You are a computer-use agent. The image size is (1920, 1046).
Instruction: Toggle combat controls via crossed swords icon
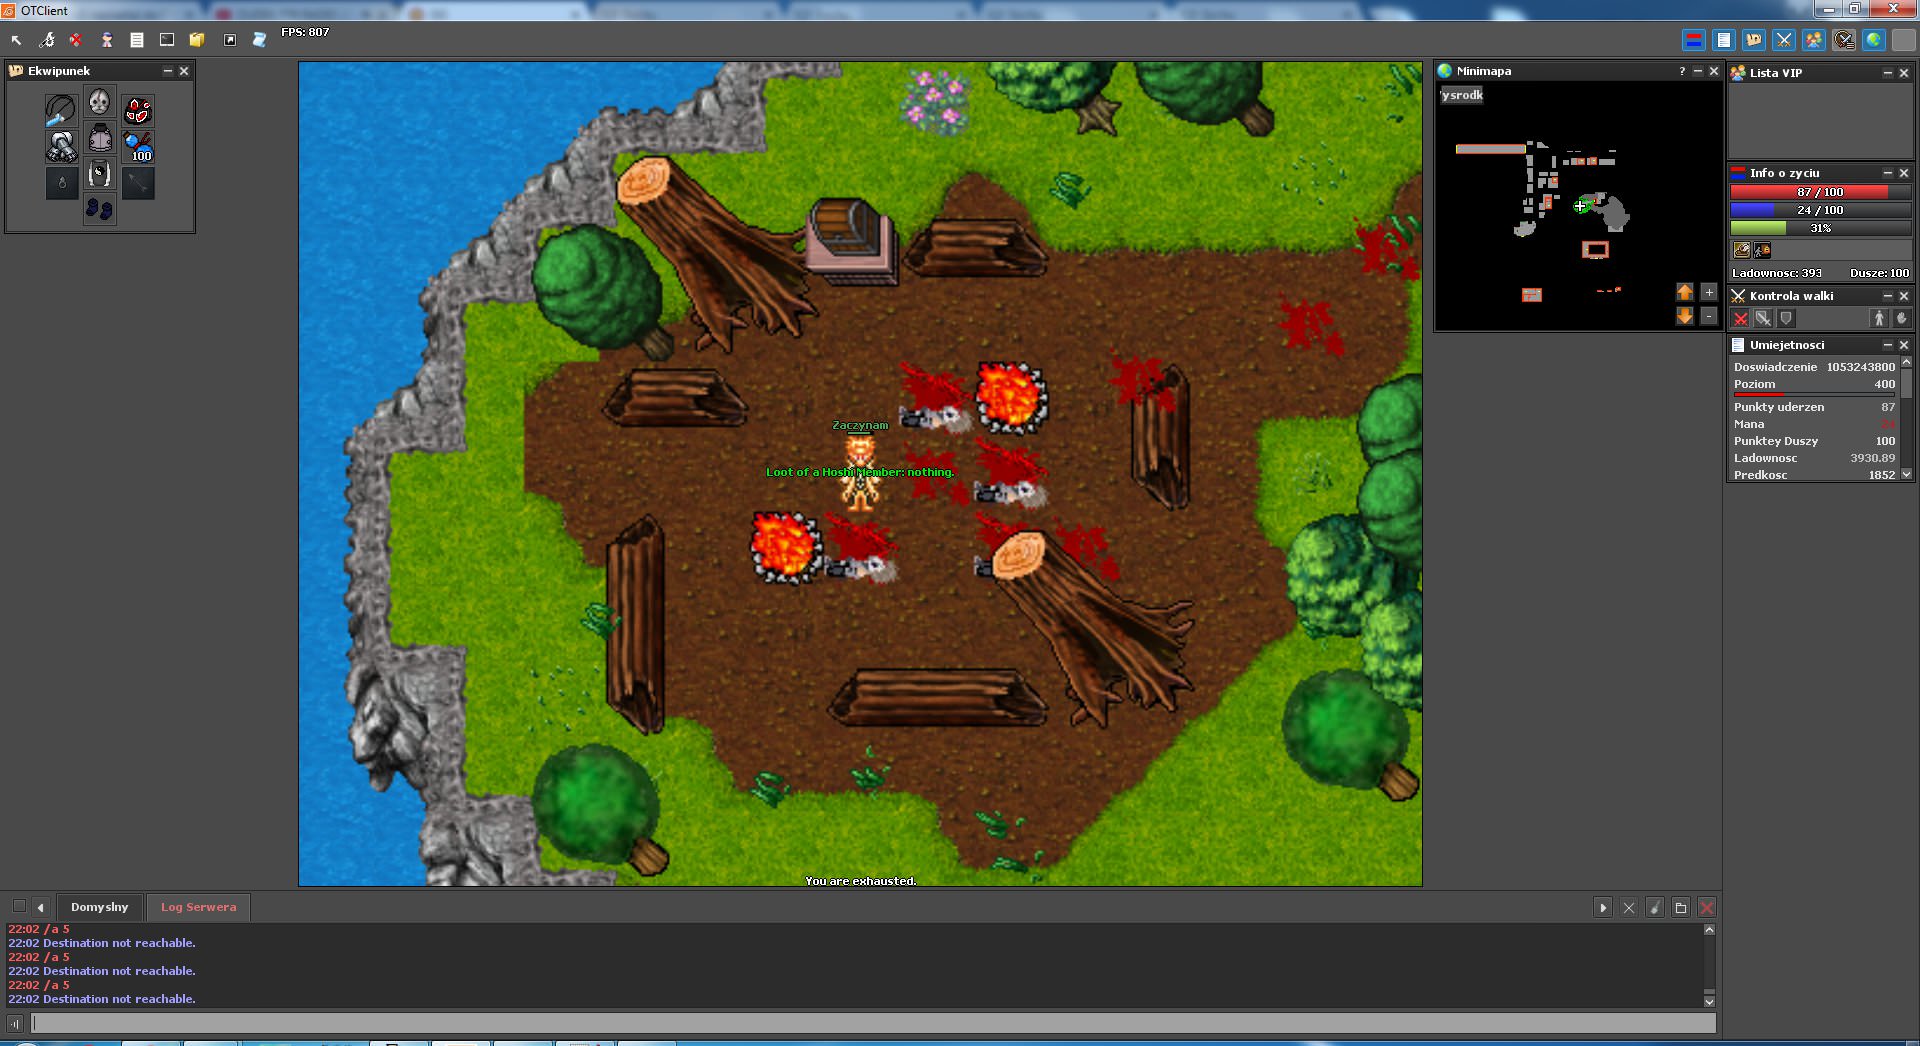coord(1784,40)
